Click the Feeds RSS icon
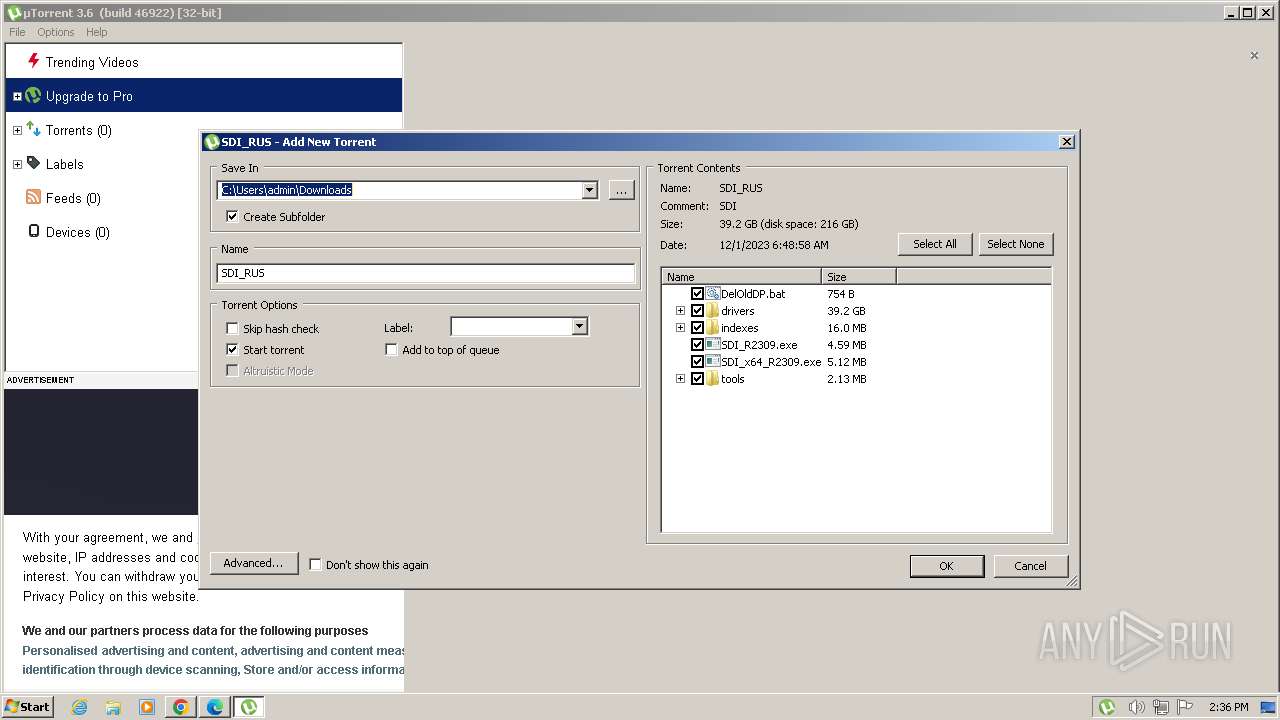The height and width of the screenshot is (720, 1280). tap(33, 197)
